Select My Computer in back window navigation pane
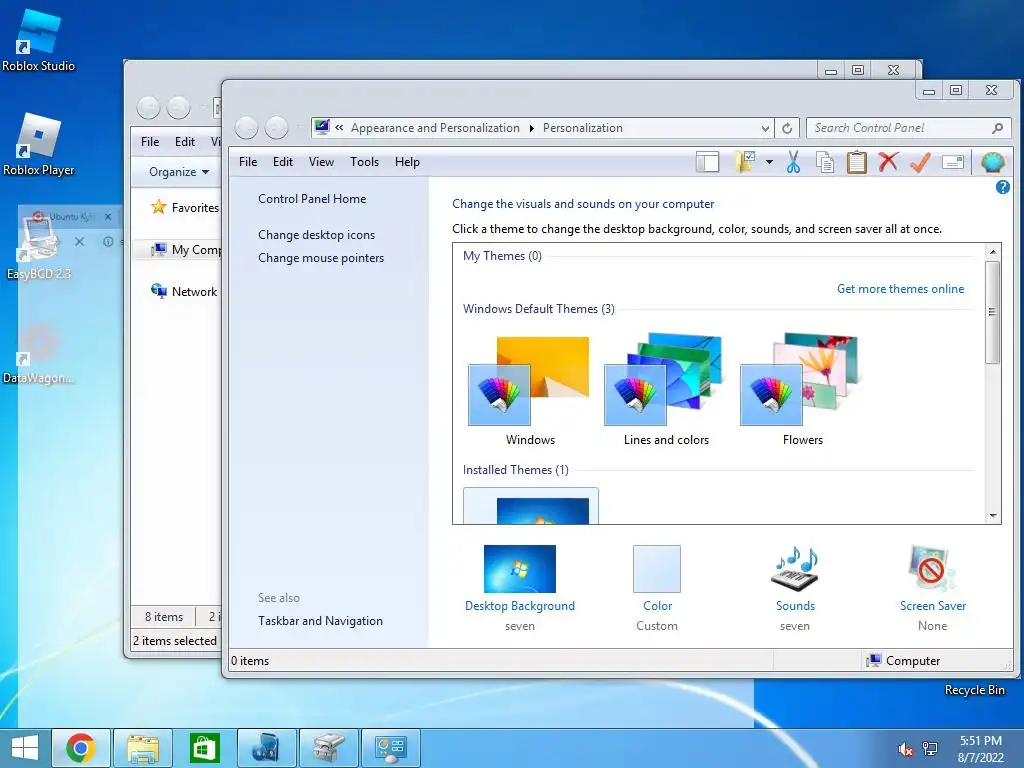This screenshot has width=1024, height=768. pos(185,249)
